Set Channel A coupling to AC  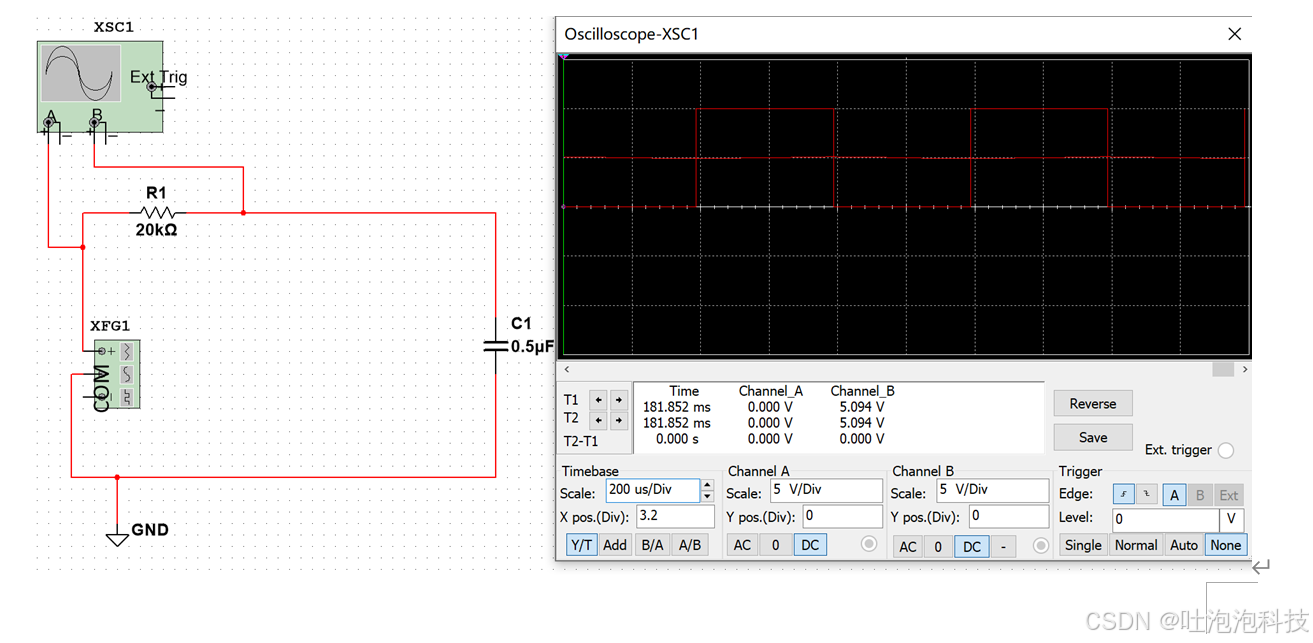(742, 545)
